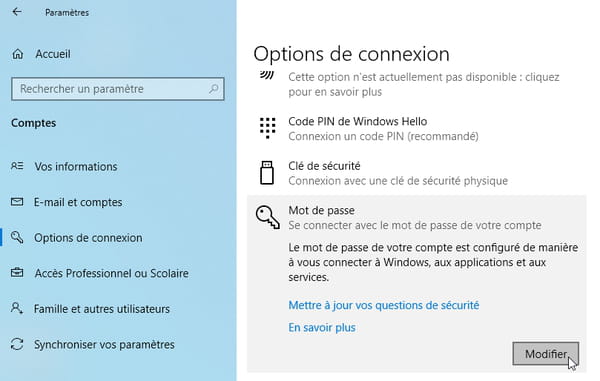This screenshot has height=381, width=600.
Task: Click the sync arrows icon
Action: pyautogui.click(x=17, y=344)
